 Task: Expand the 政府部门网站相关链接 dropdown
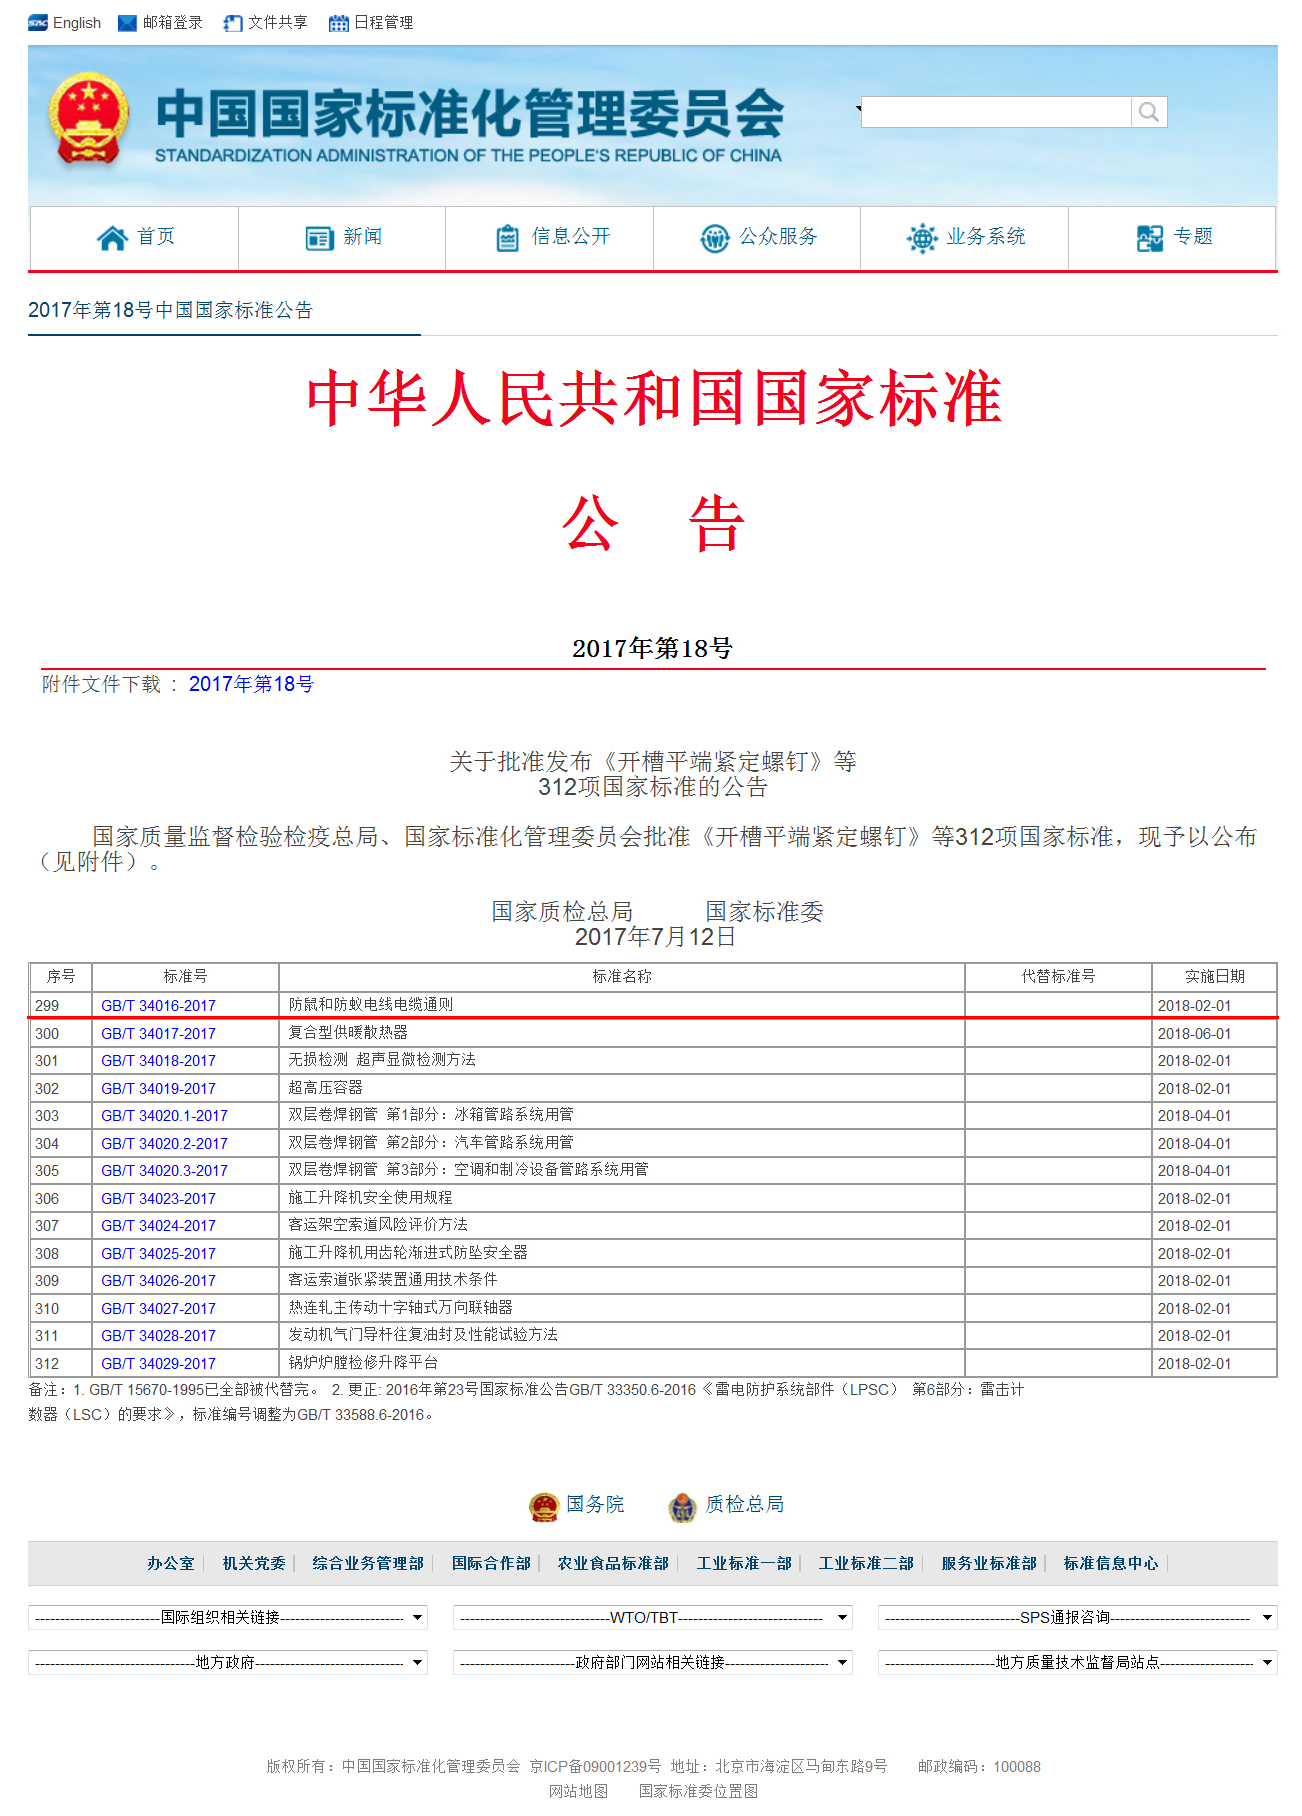pos(653,1662)
